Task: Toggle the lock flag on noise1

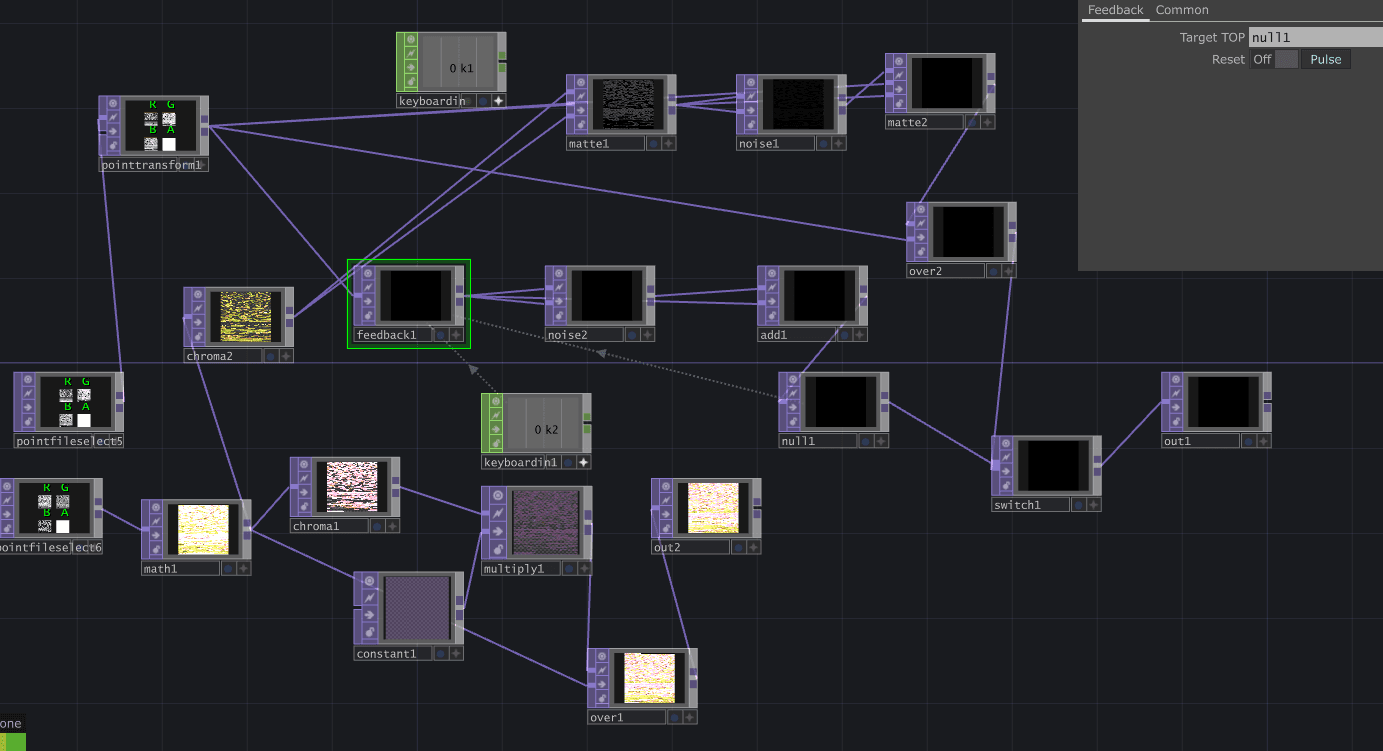Action: [x=752, y=125]
